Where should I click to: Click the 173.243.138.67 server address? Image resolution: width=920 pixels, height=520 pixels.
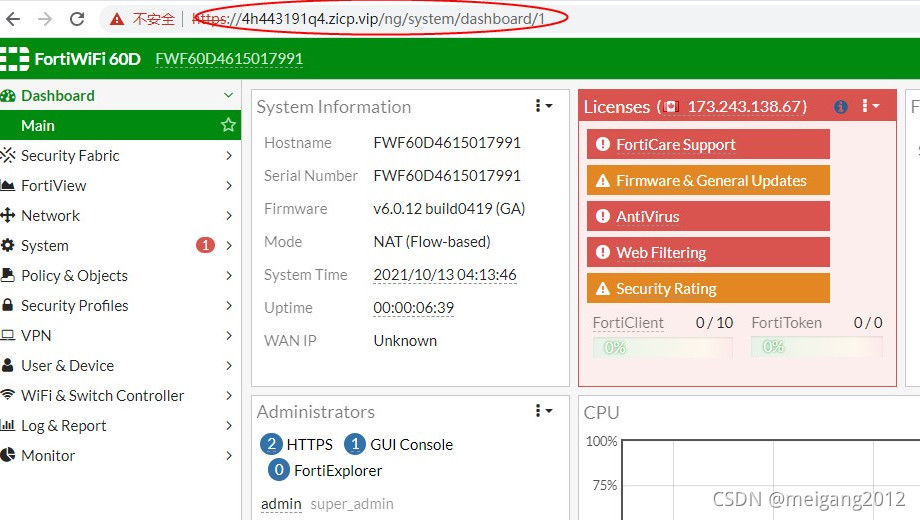(747, 106)
